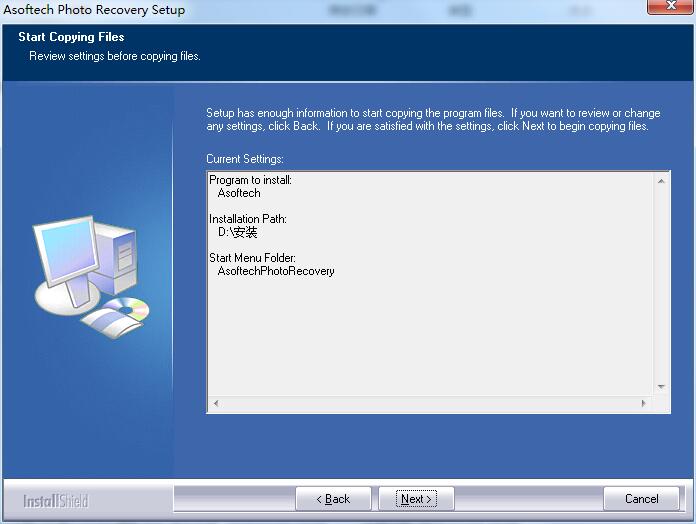
Task: Click the computer and CD setup illustration
Action: tap(91, 276)
